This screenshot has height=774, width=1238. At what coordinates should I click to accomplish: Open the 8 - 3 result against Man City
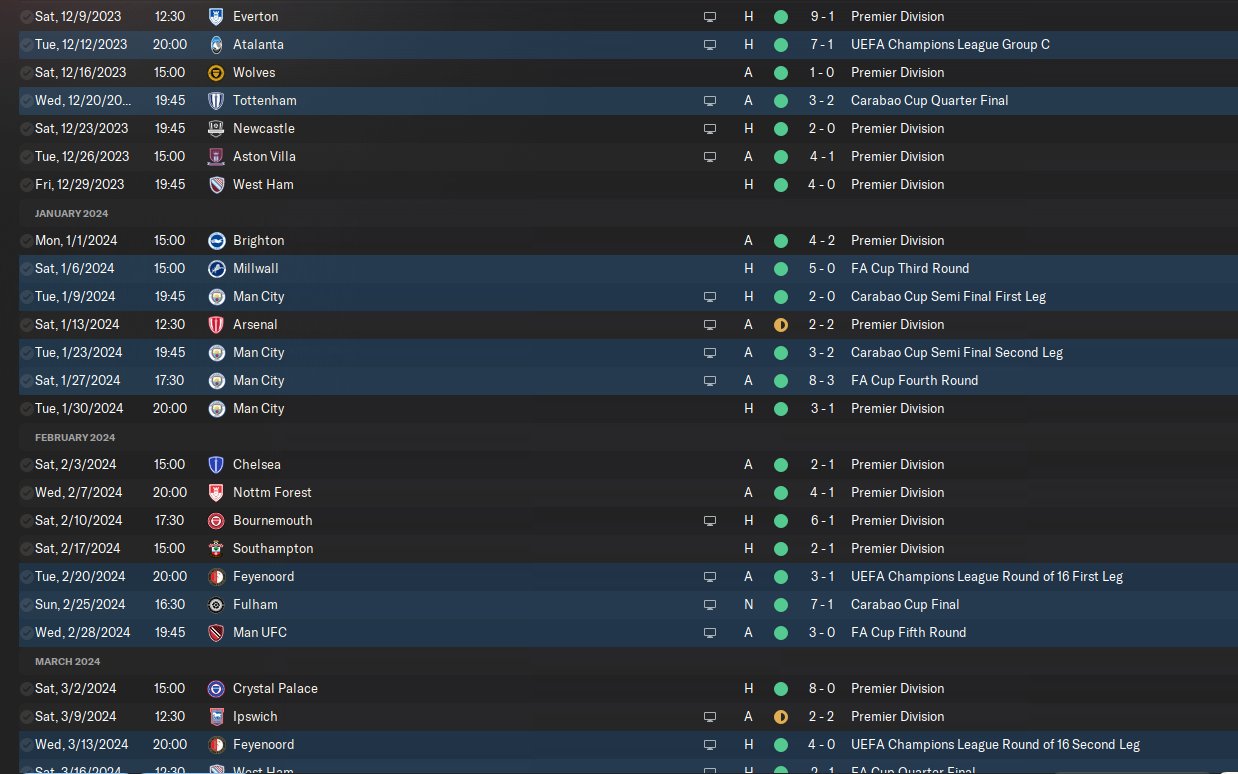click(x=822, y=381)
